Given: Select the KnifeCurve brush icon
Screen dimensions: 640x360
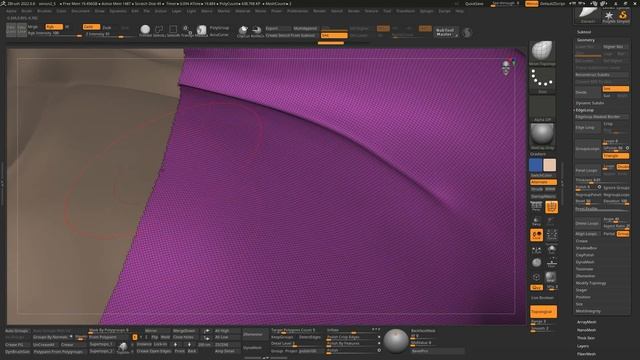Looking at the screenshot, I should point(257,30).
